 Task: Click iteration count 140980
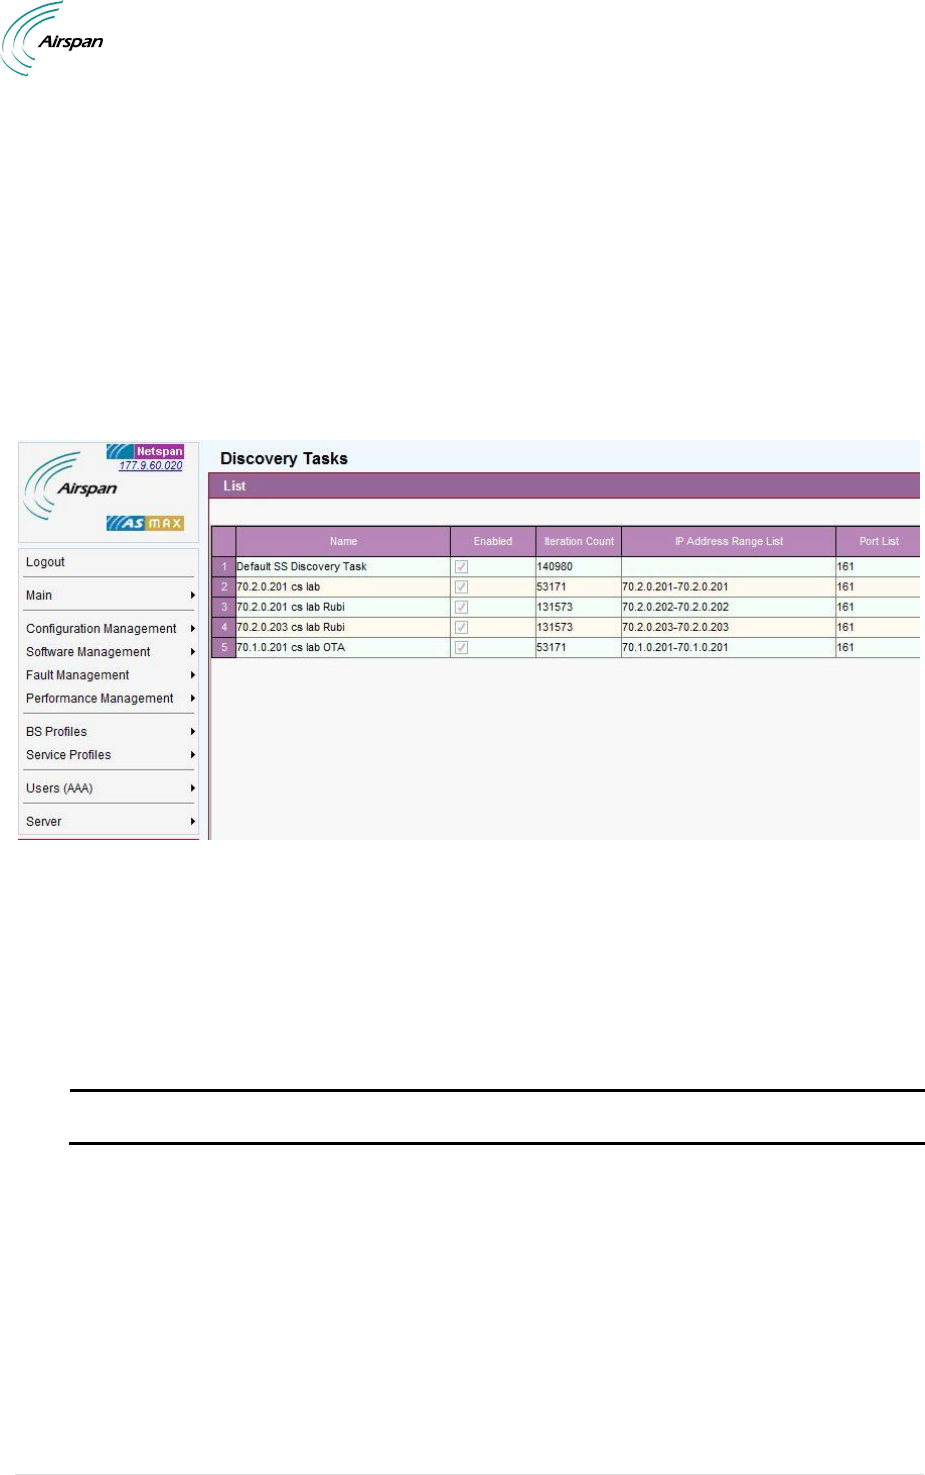click(555, 566)
